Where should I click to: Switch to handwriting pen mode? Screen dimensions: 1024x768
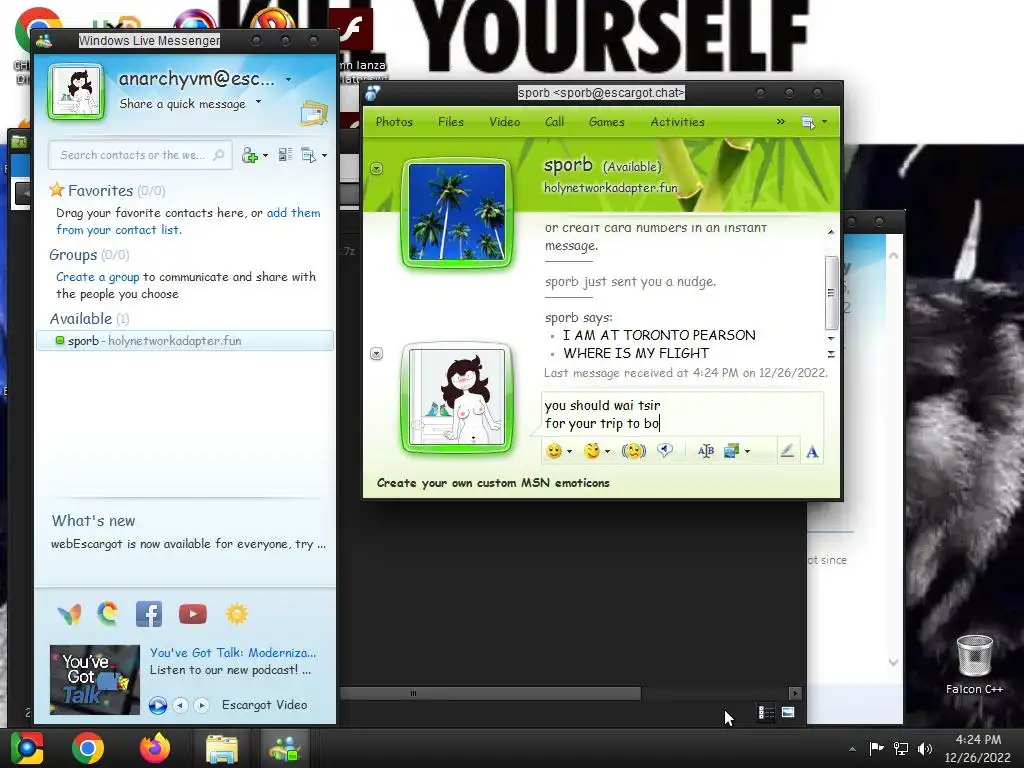pyautogui.click(x=787, y=451)
